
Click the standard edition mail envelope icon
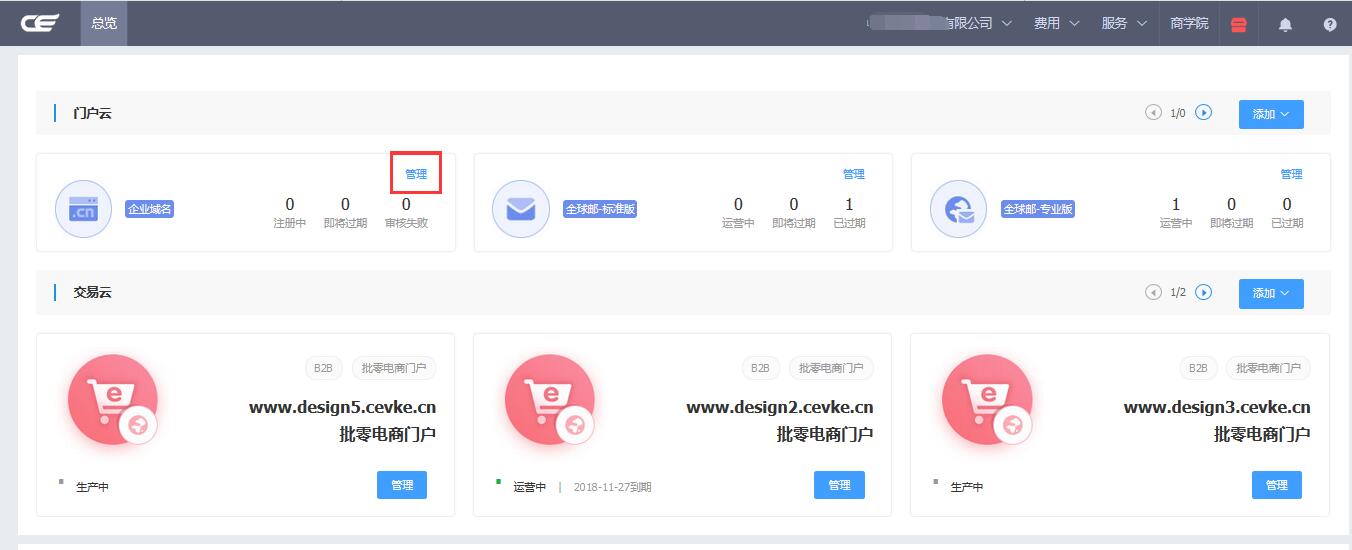[521, 209]
